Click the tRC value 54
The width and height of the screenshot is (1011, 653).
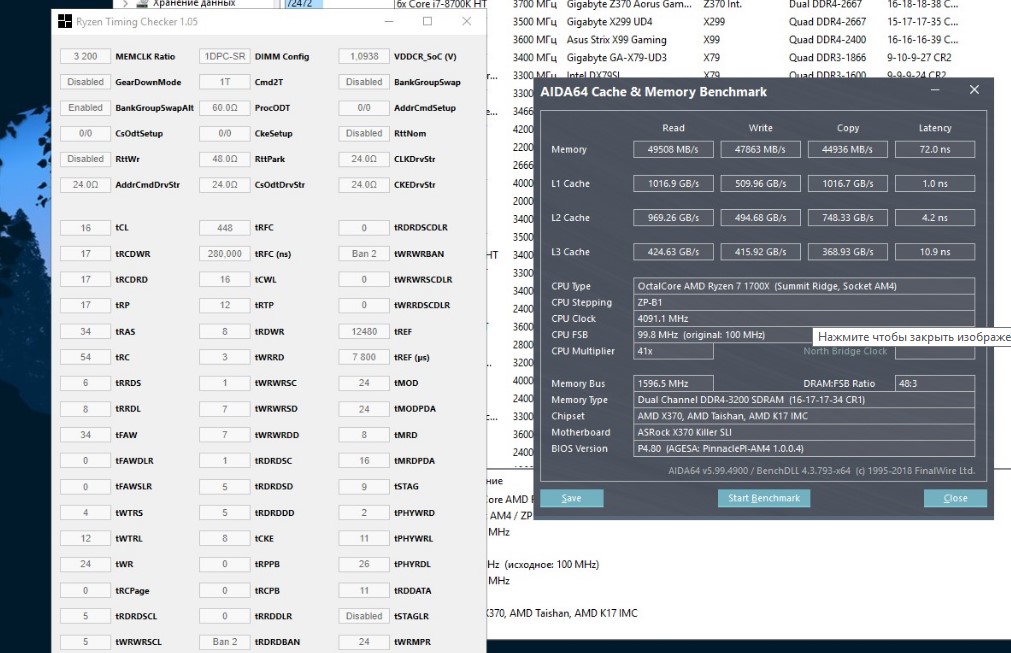[x=85, y=357]
